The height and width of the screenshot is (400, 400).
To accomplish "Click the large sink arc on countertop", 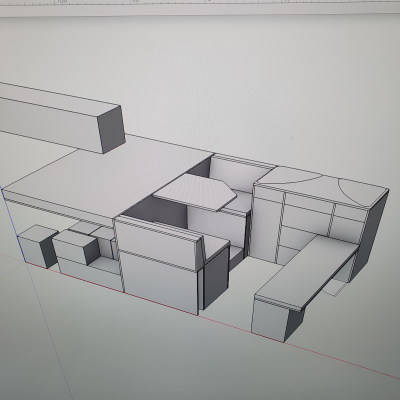I will click(293, 175).
